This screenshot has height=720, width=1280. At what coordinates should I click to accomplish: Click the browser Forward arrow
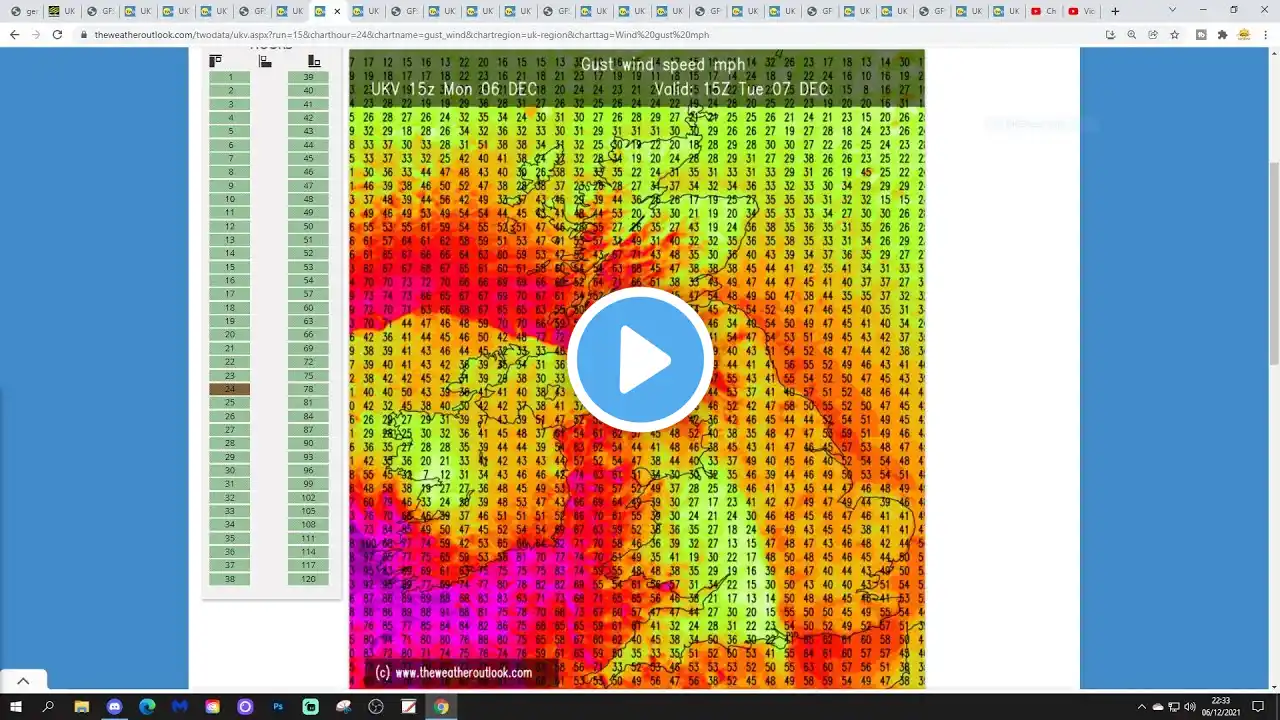pos(36,34)
